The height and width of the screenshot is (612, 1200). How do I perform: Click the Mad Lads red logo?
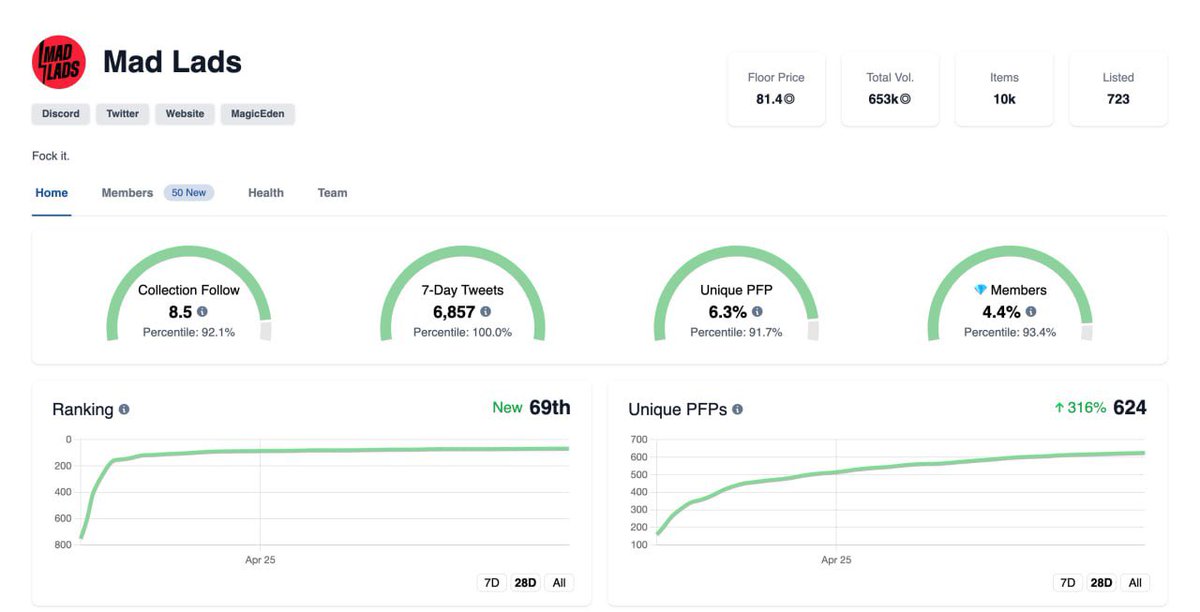pos(58,63)
